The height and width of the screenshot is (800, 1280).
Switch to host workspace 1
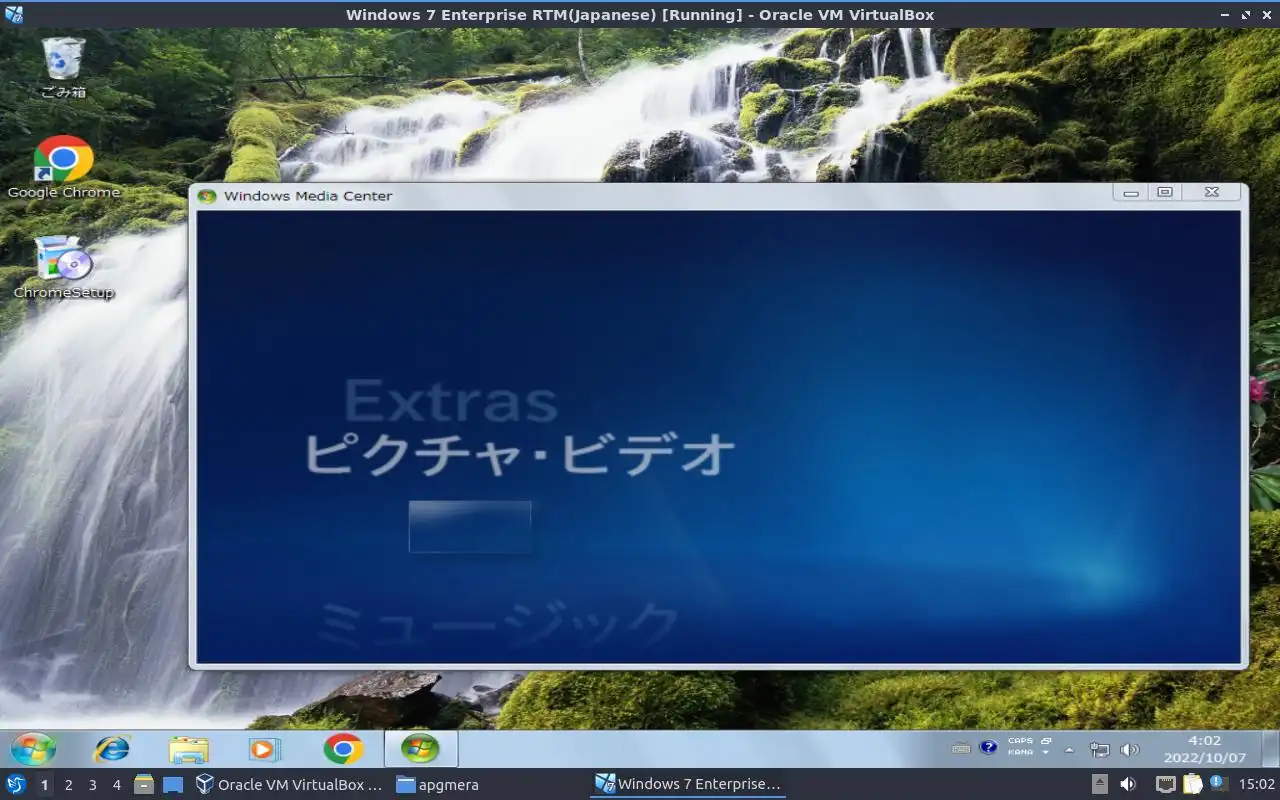coord(44,785)
